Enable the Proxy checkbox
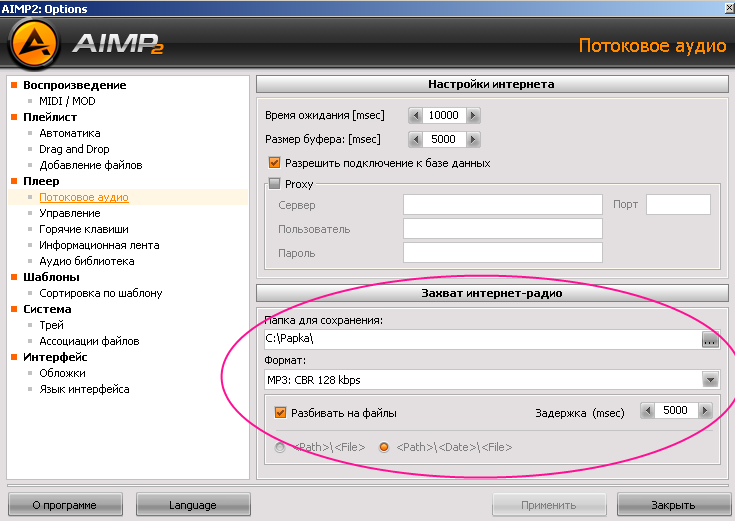The width and height of the screenshot is (735, 521). pyautogui.click(x=274, y=183)
